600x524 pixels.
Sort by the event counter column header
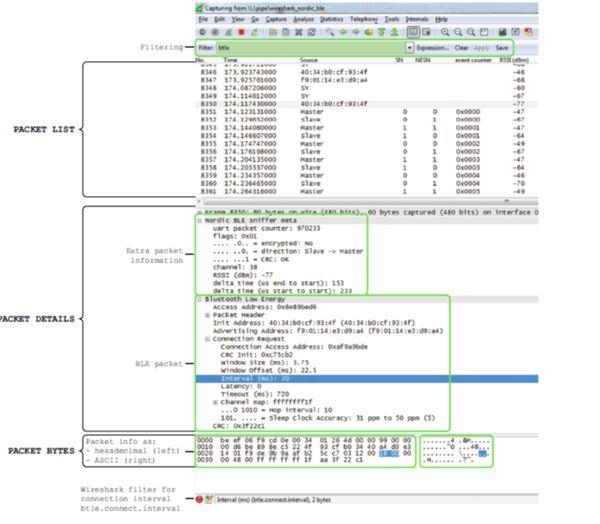[x=473, y=60]
